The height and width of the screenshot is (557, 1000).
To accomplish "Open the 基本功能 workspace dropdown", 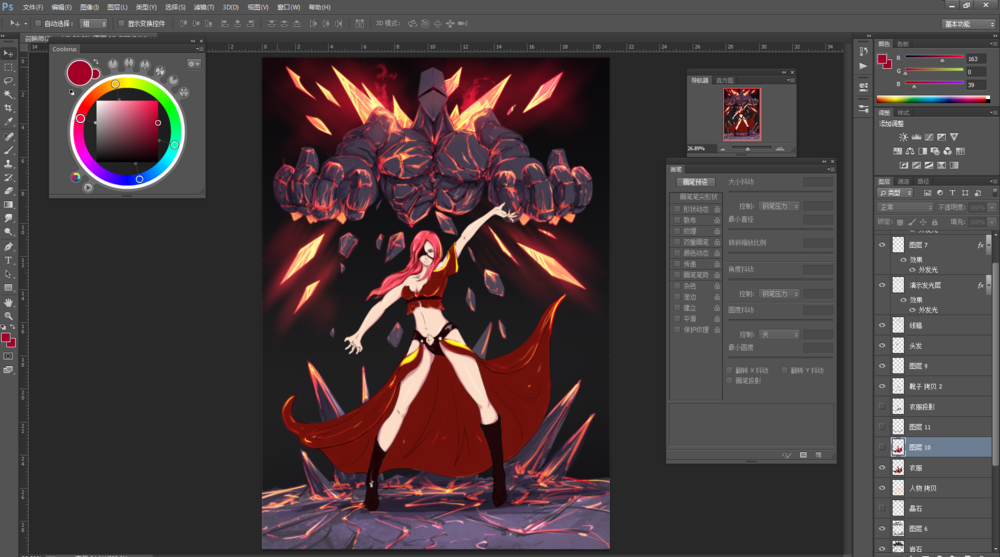I will 968,22.
